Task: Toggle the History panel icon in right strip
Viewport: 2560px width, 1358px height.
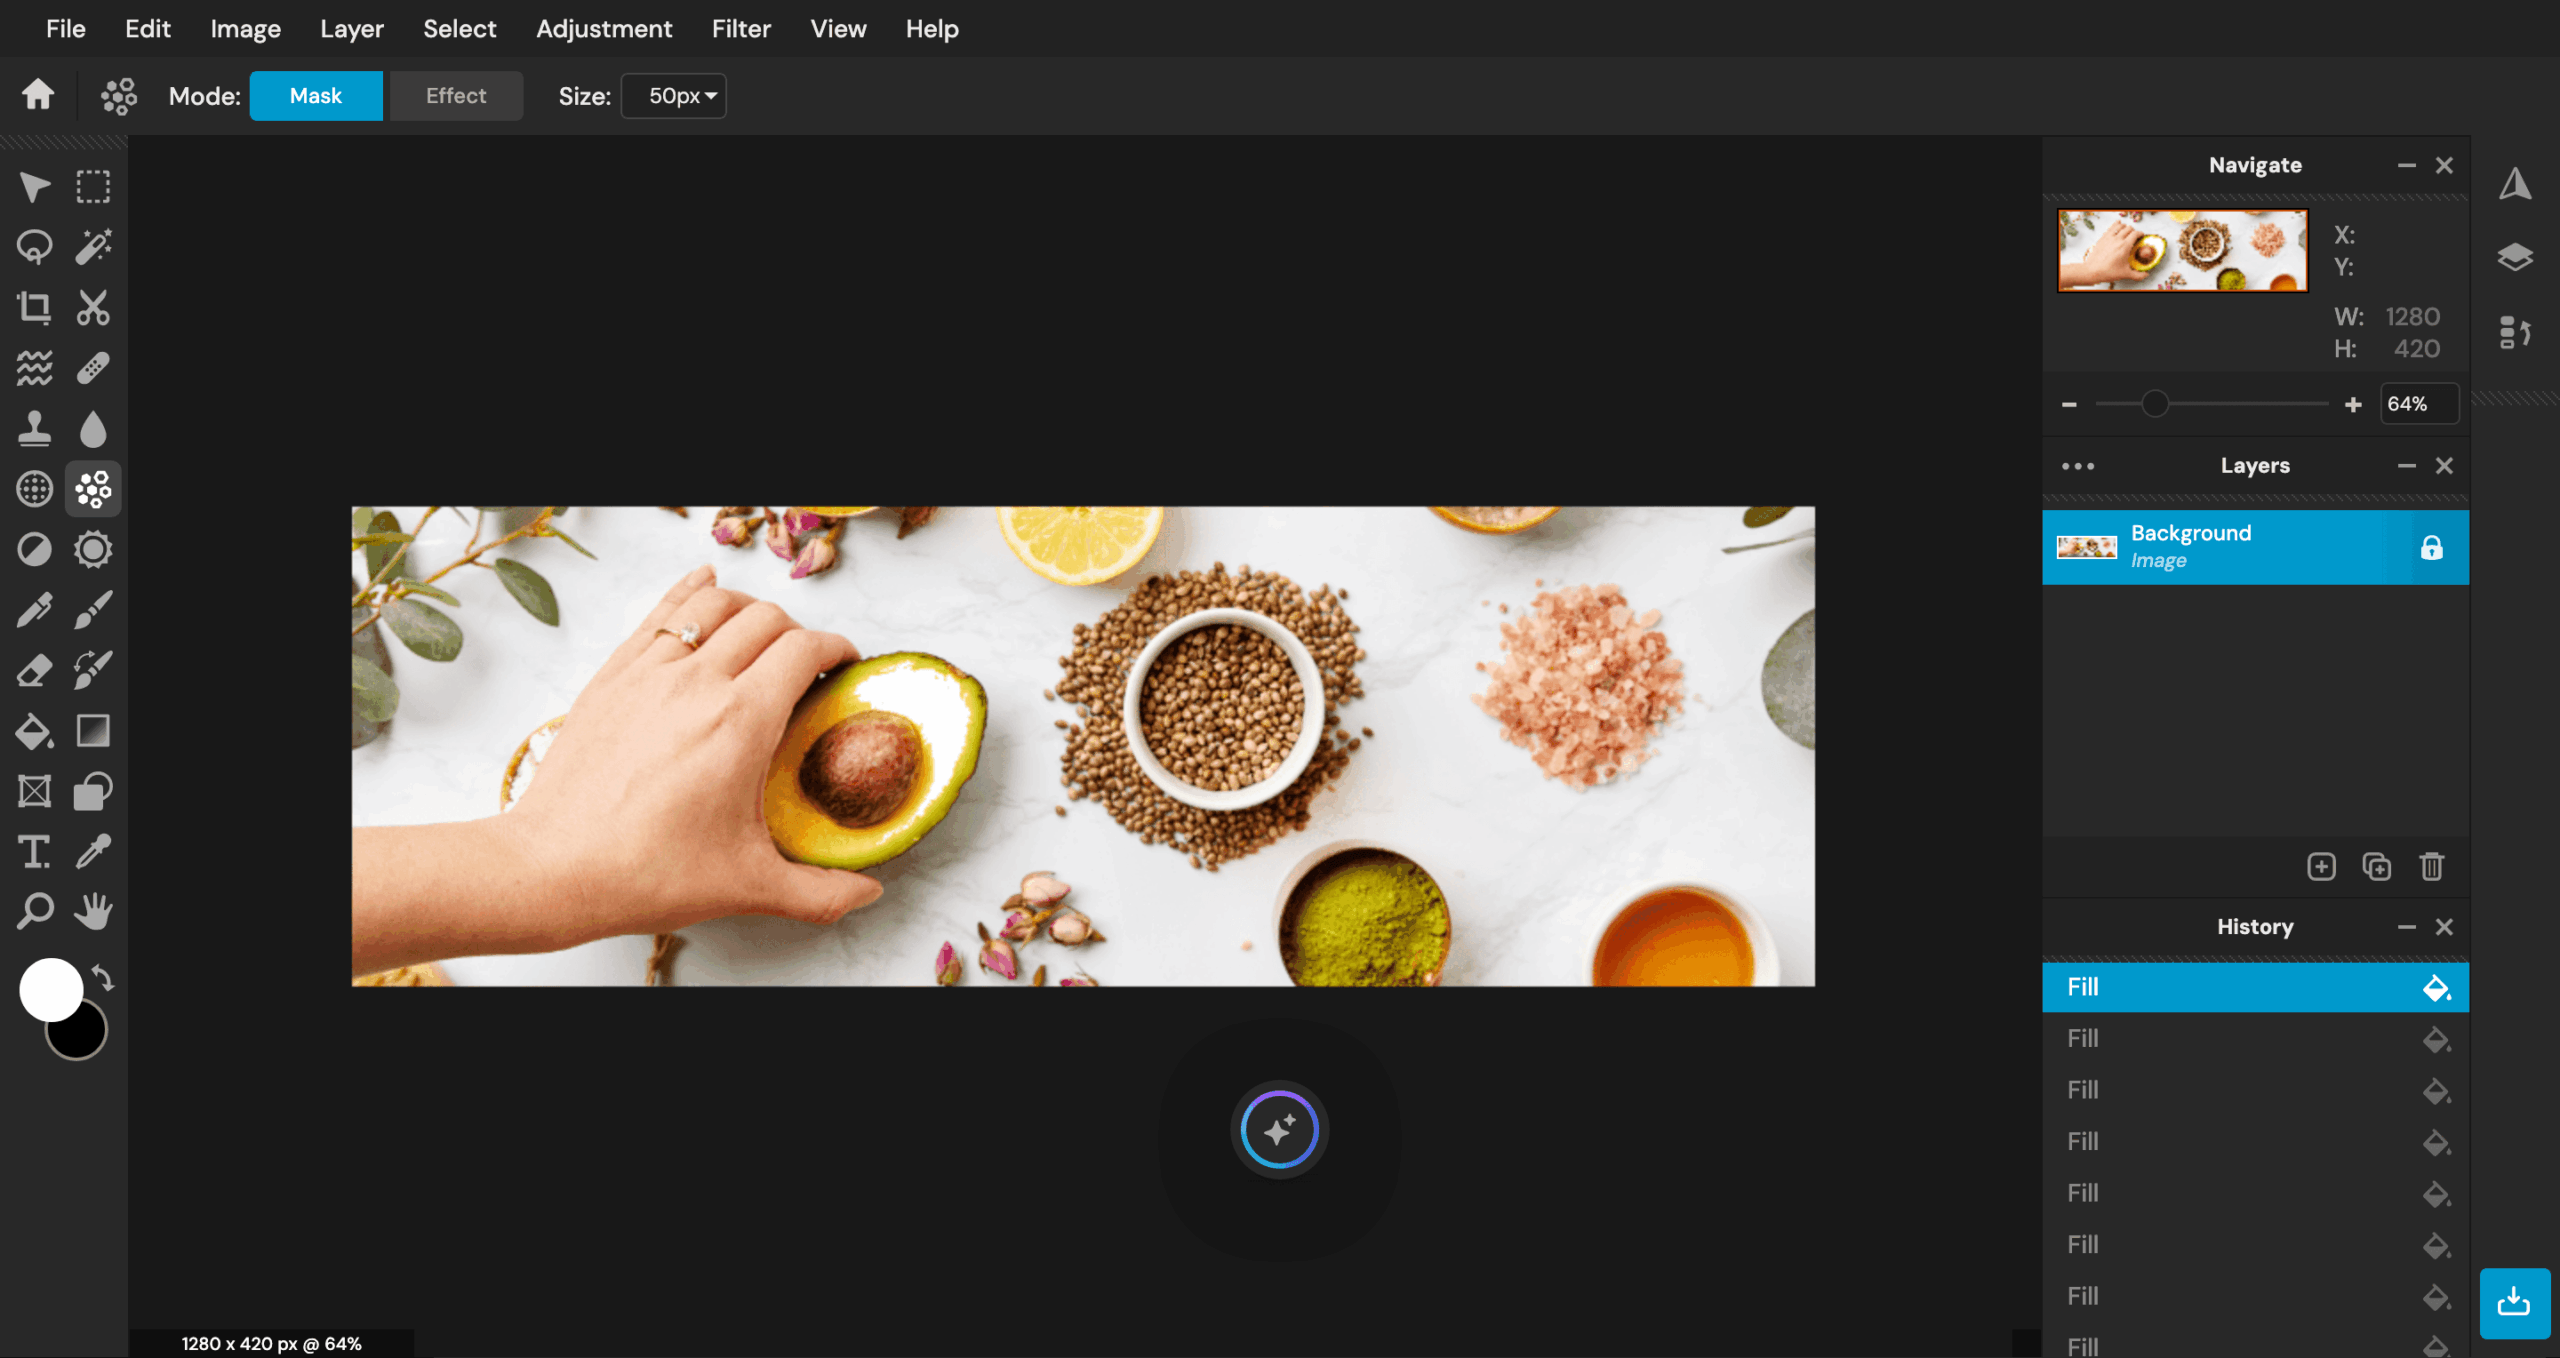Action: pos(2515,332)
